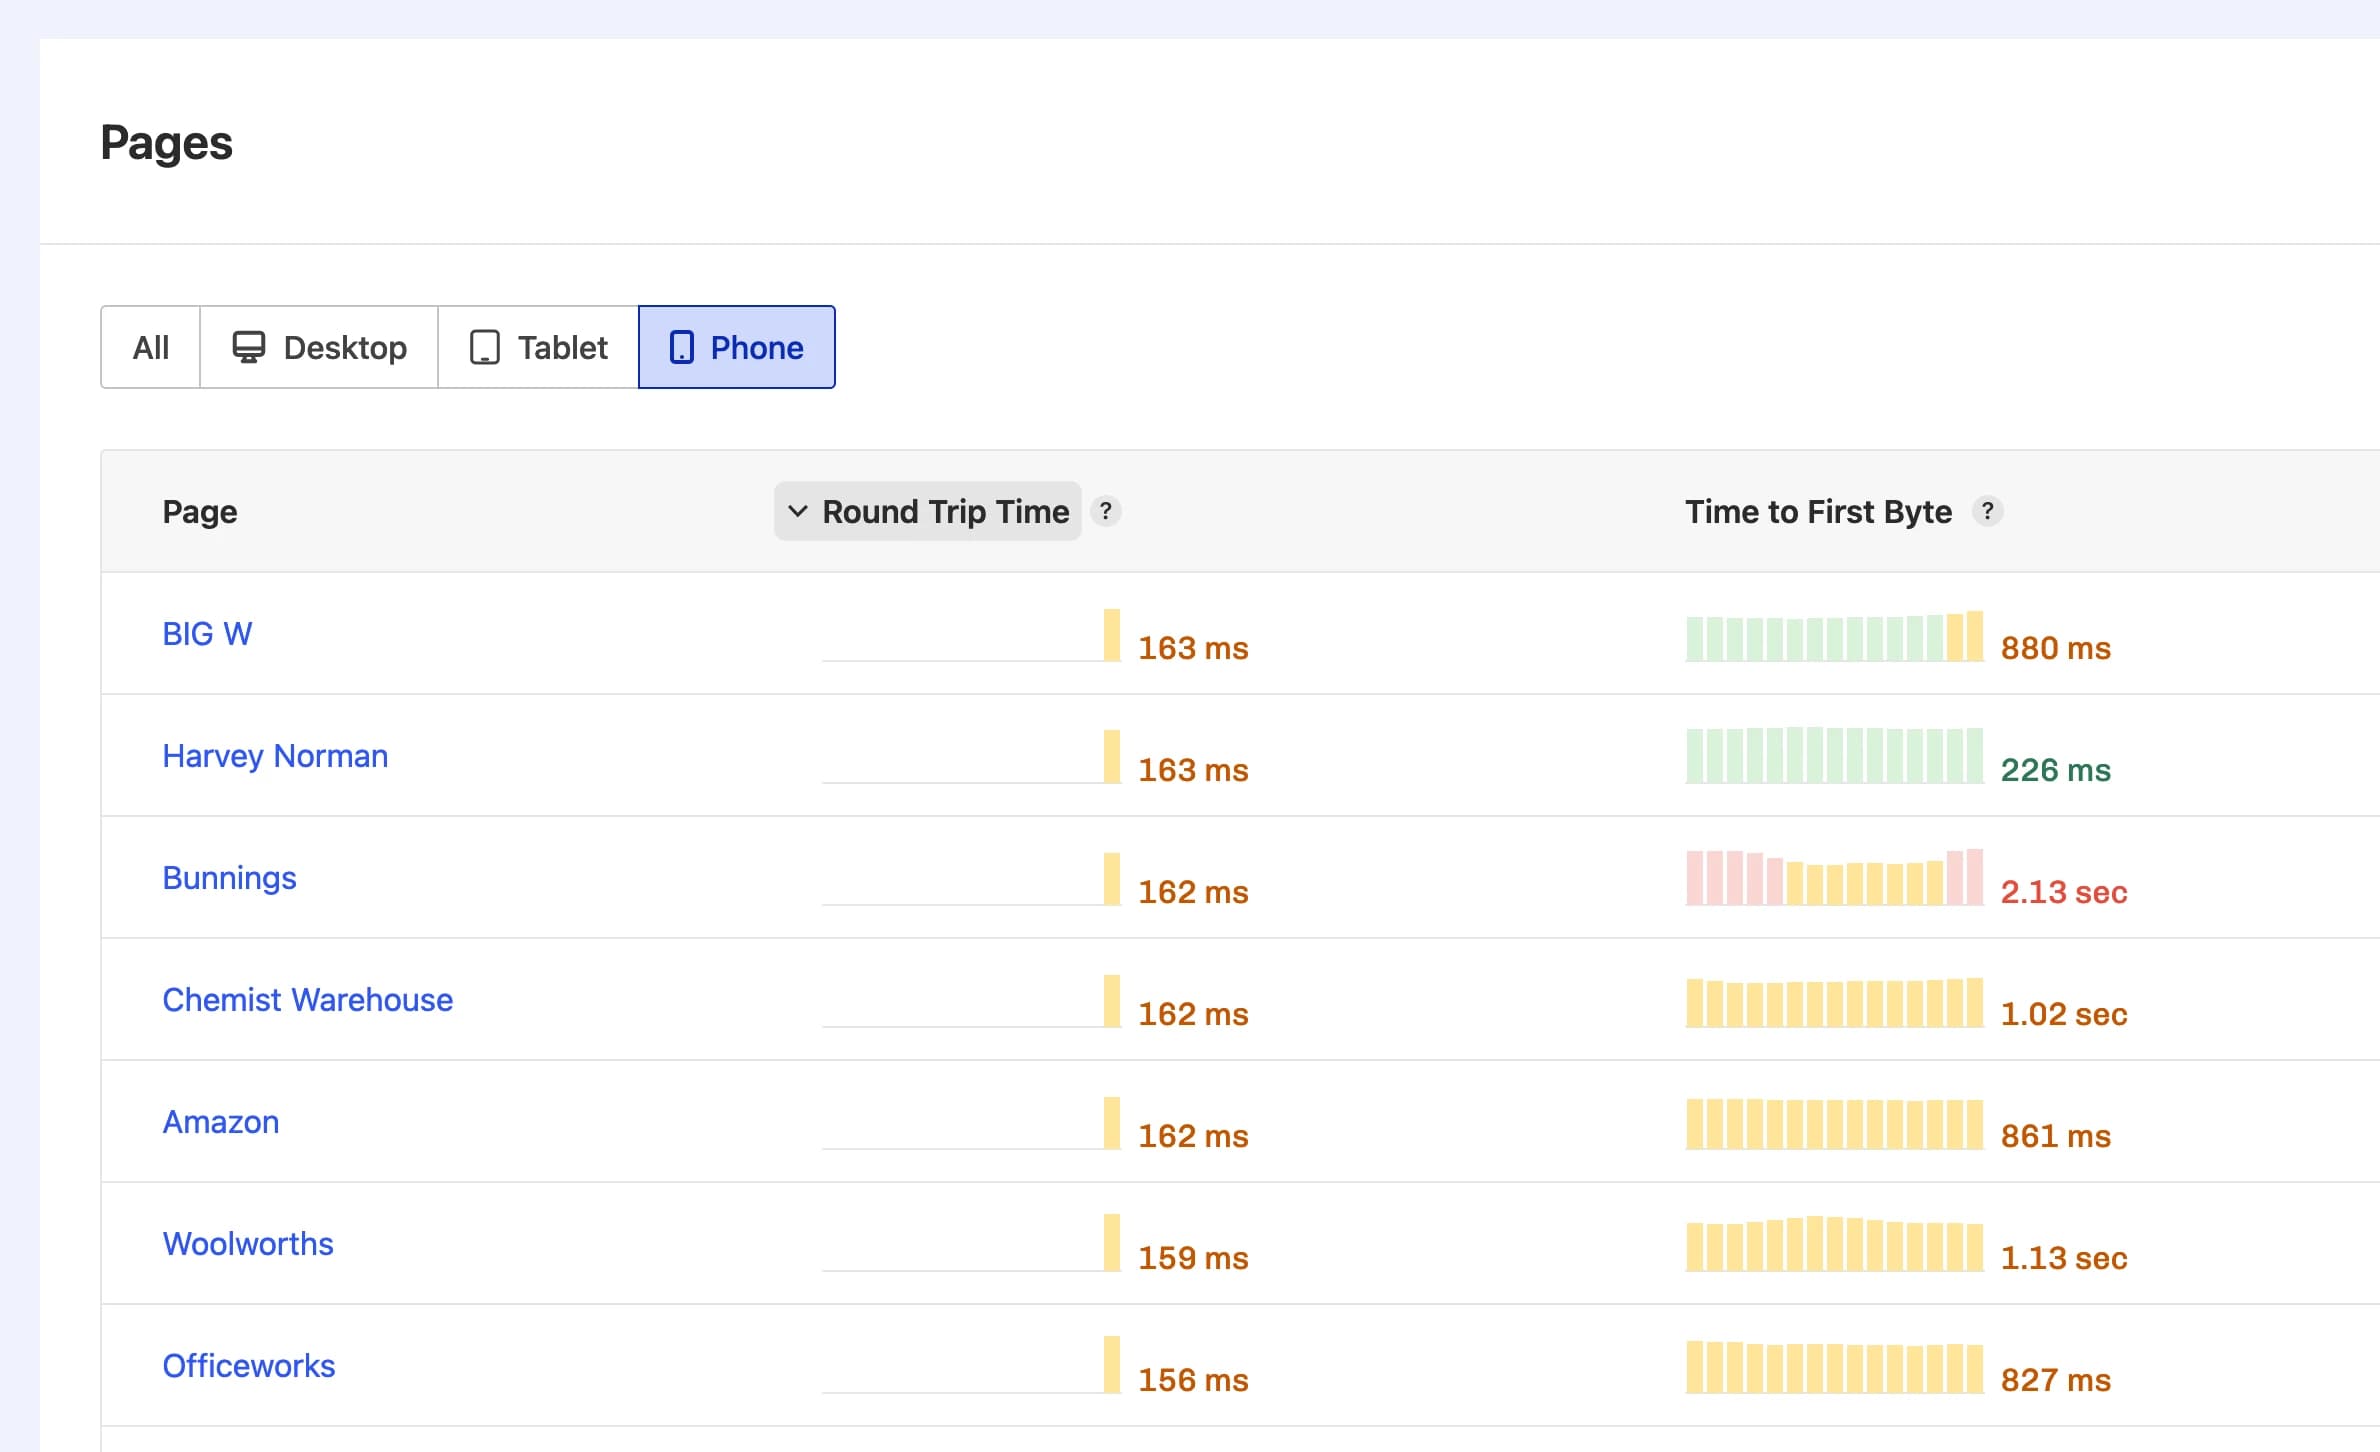Open the Chemist Warehouse page link
This screenshot has height=1452, width=2380.
(x=307, y=999)
